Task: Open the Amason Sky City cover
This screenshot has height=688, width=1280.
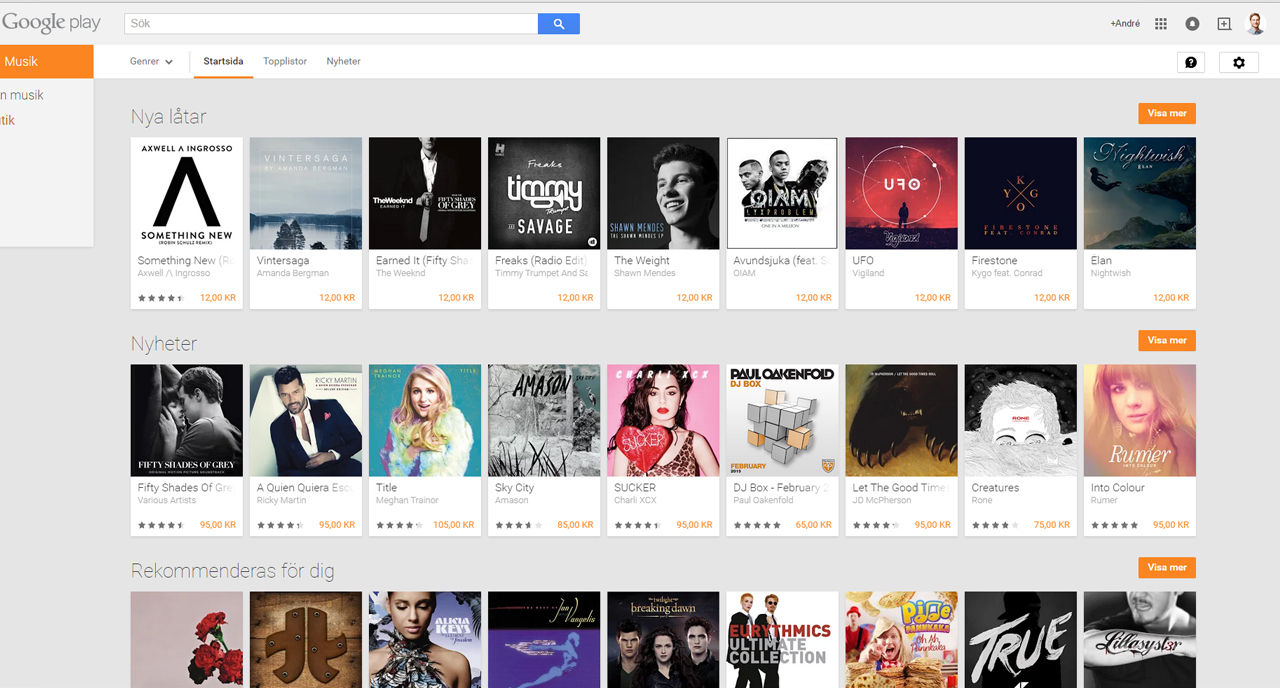Action: [x=544, y=420]
